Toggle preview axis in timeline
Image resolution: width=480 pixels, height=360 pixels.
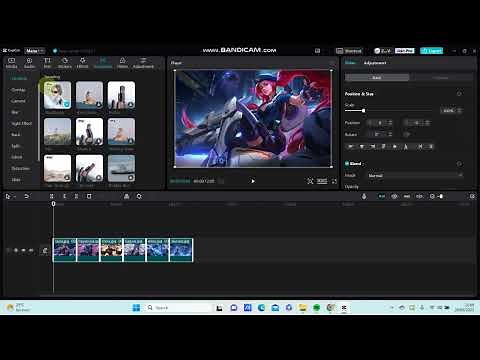click(420, 196)
